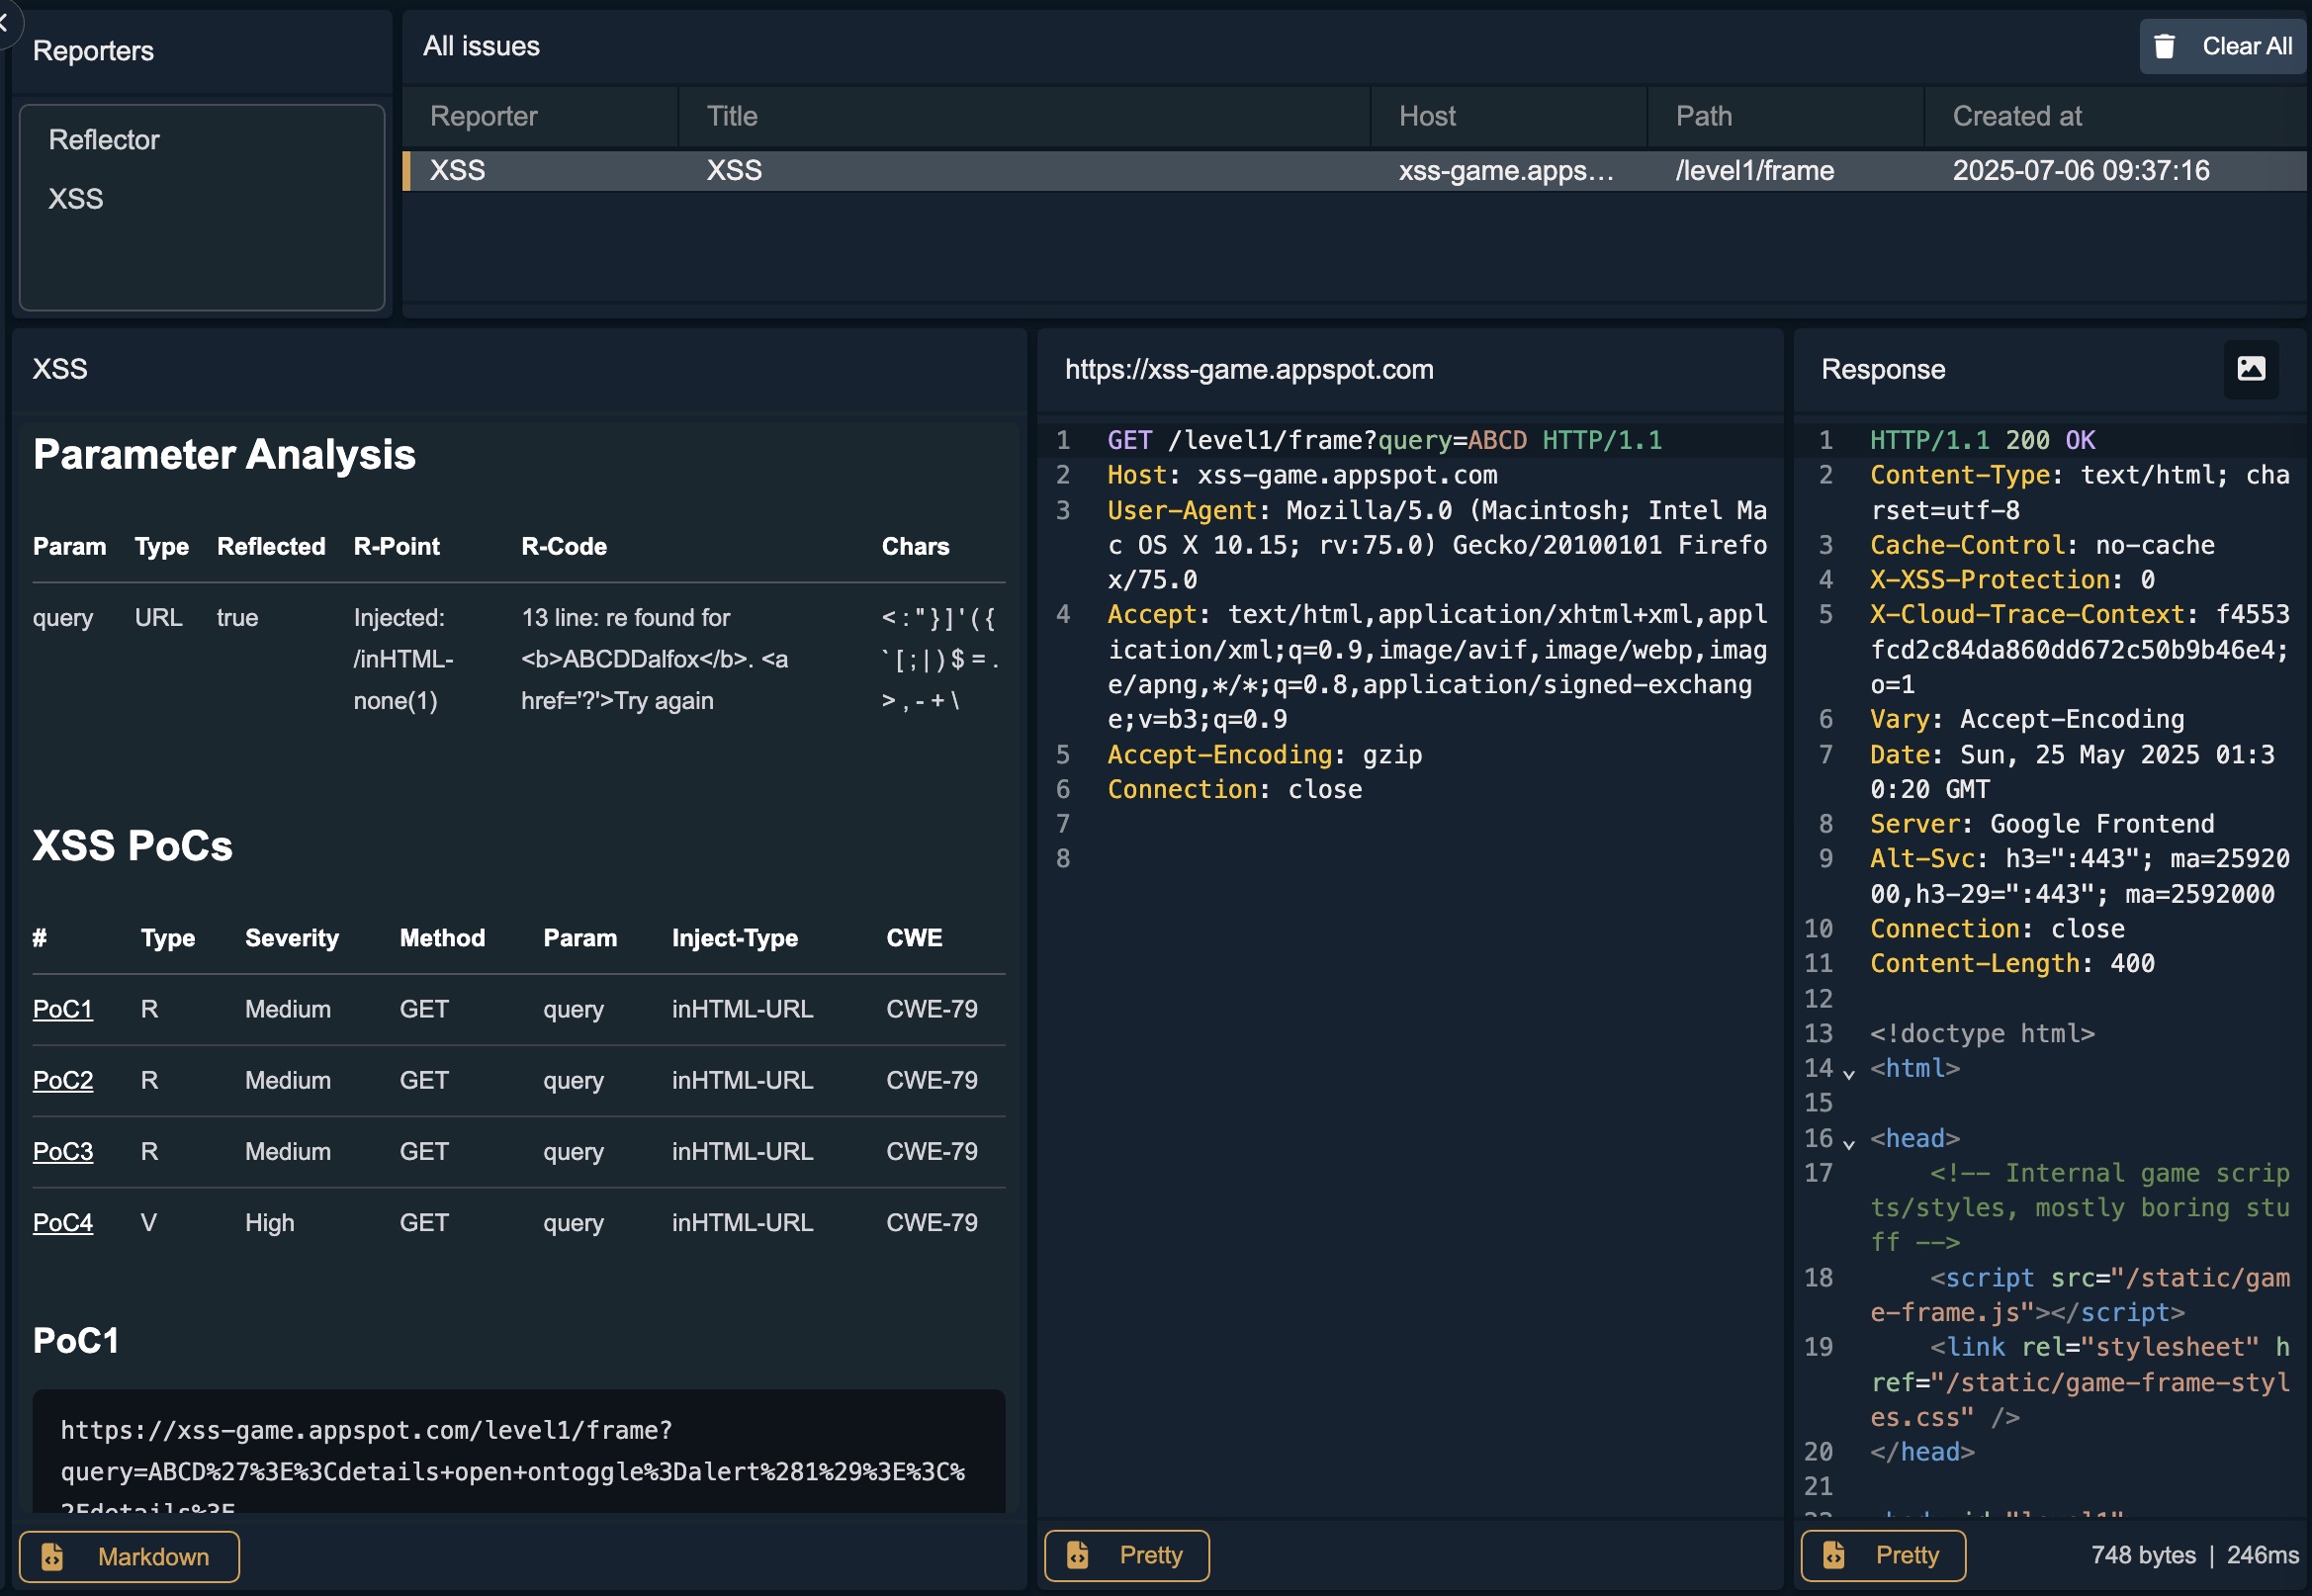The width and height of the screenshot is (2312, 1596).
Task: Click the Inject-Type column header
Action: coord(735,938)
